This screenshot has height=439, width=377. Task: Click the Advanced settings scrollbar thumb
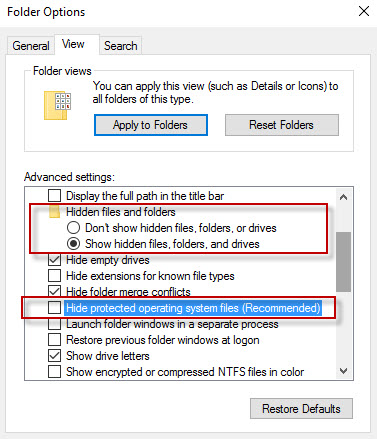343,262
